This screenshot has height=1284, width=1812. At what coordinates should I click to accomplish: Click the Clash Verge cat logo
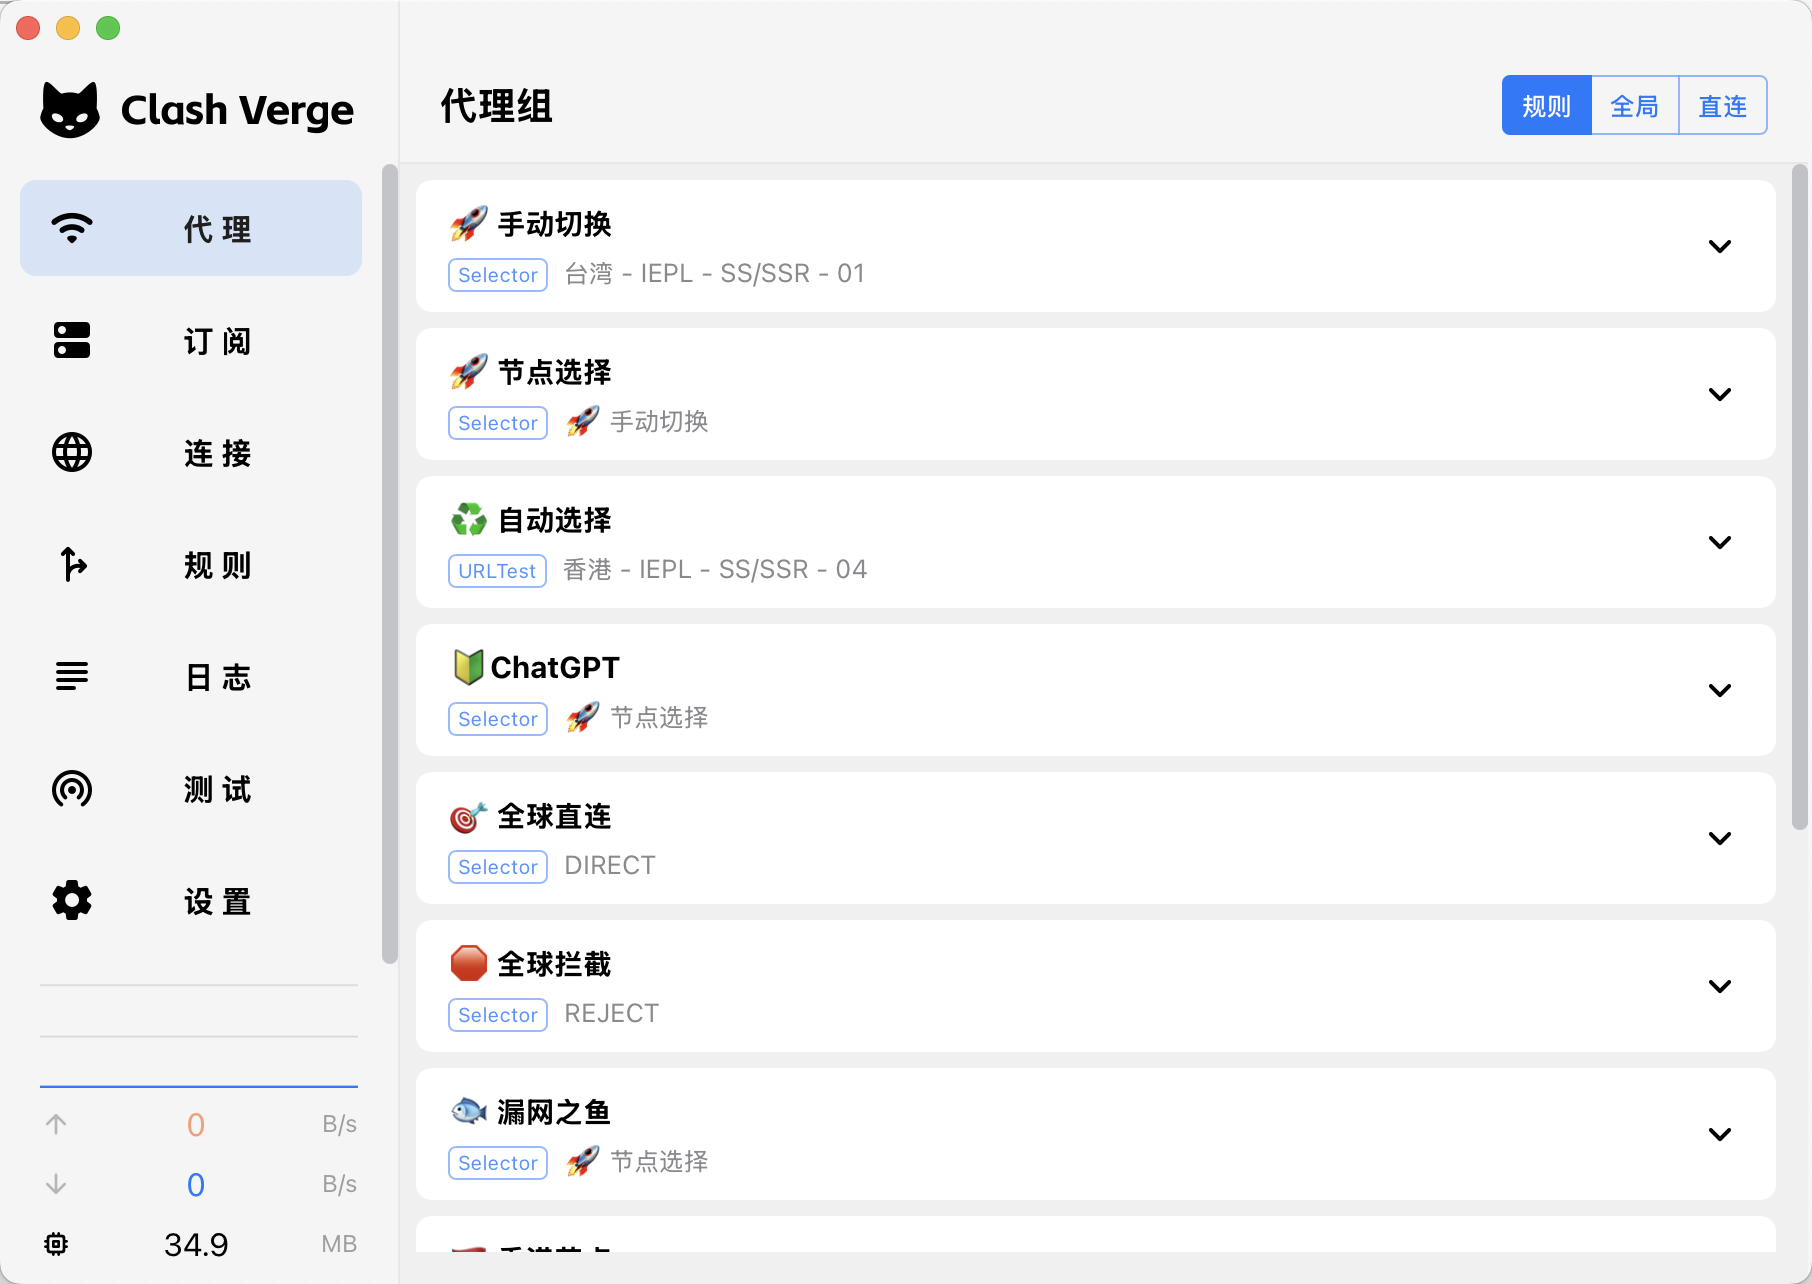70,110
